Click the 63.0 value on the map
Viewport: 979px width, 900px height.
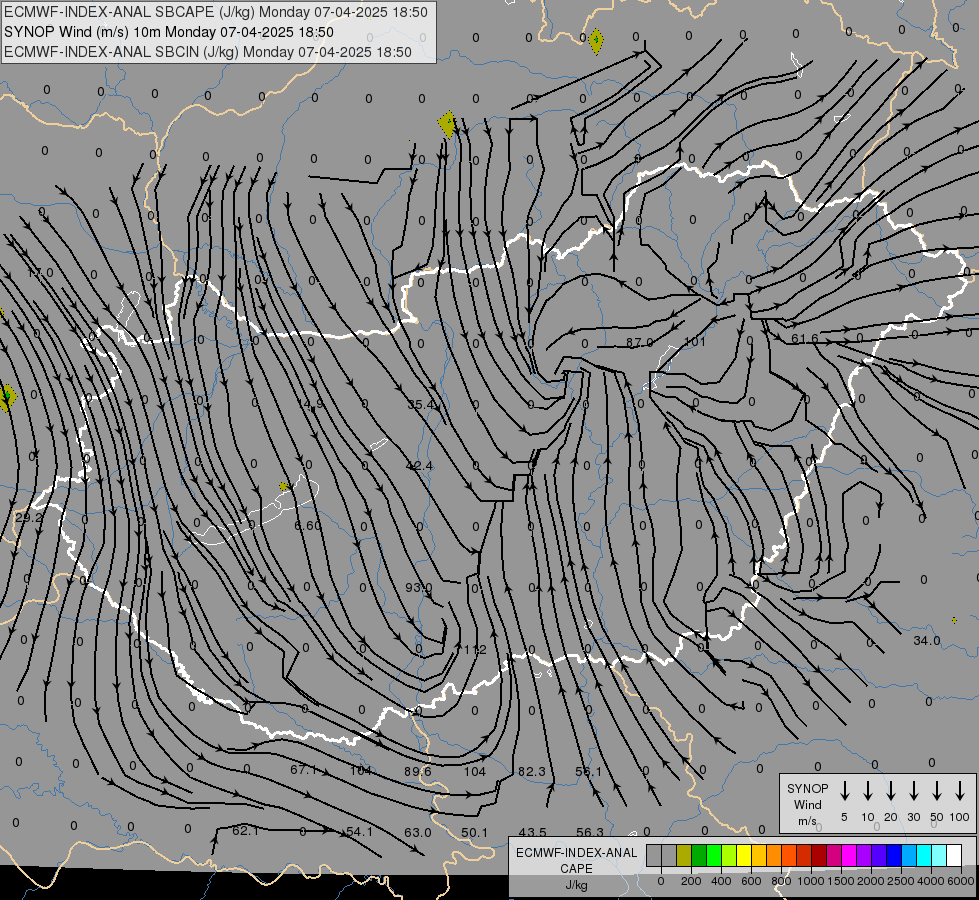point(418,833)
